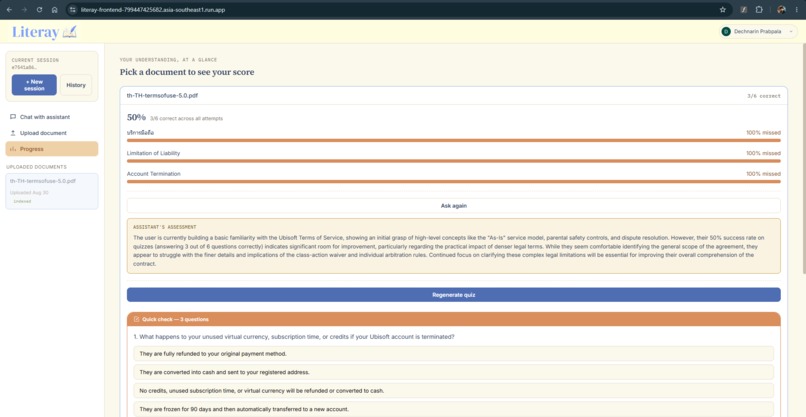Bookmark this page with the star icon
The height and width of the screenshot is (417, 806).
point(722,10)
